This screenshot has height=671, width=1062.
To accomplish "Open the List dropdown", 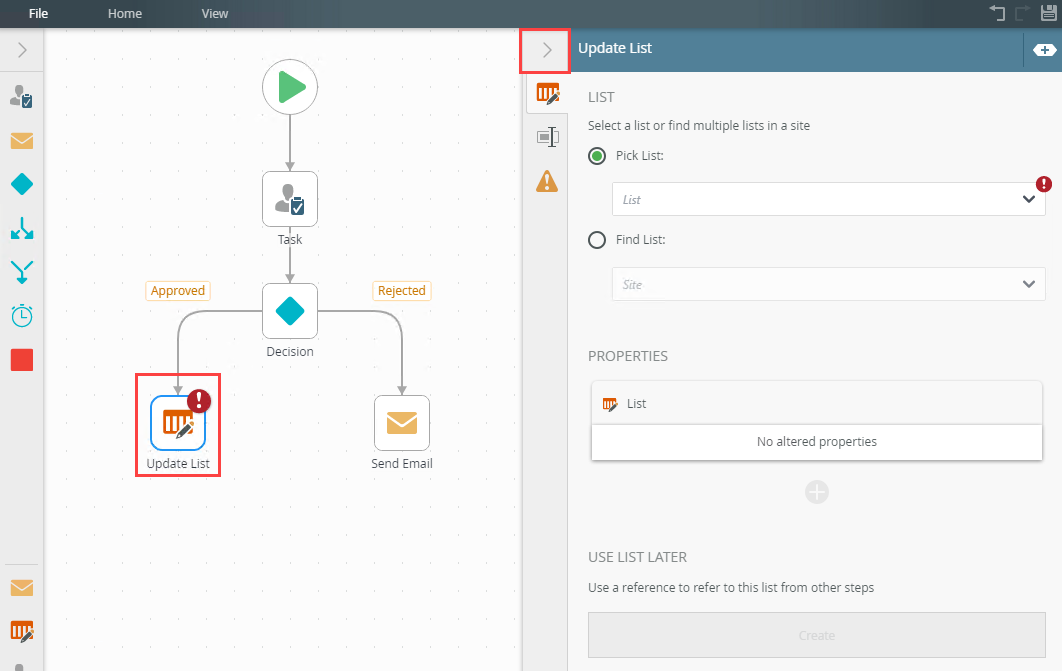I will (x=828, y=199).
